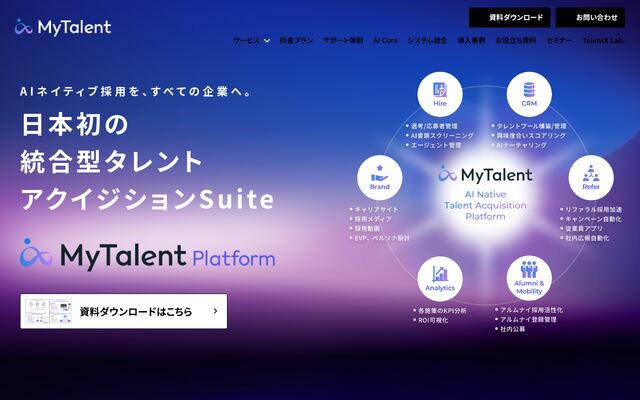The image size is (640, 400).
Task: Click the タレントプール構築/管理 bullet
Action: click(x=531, y=126)
